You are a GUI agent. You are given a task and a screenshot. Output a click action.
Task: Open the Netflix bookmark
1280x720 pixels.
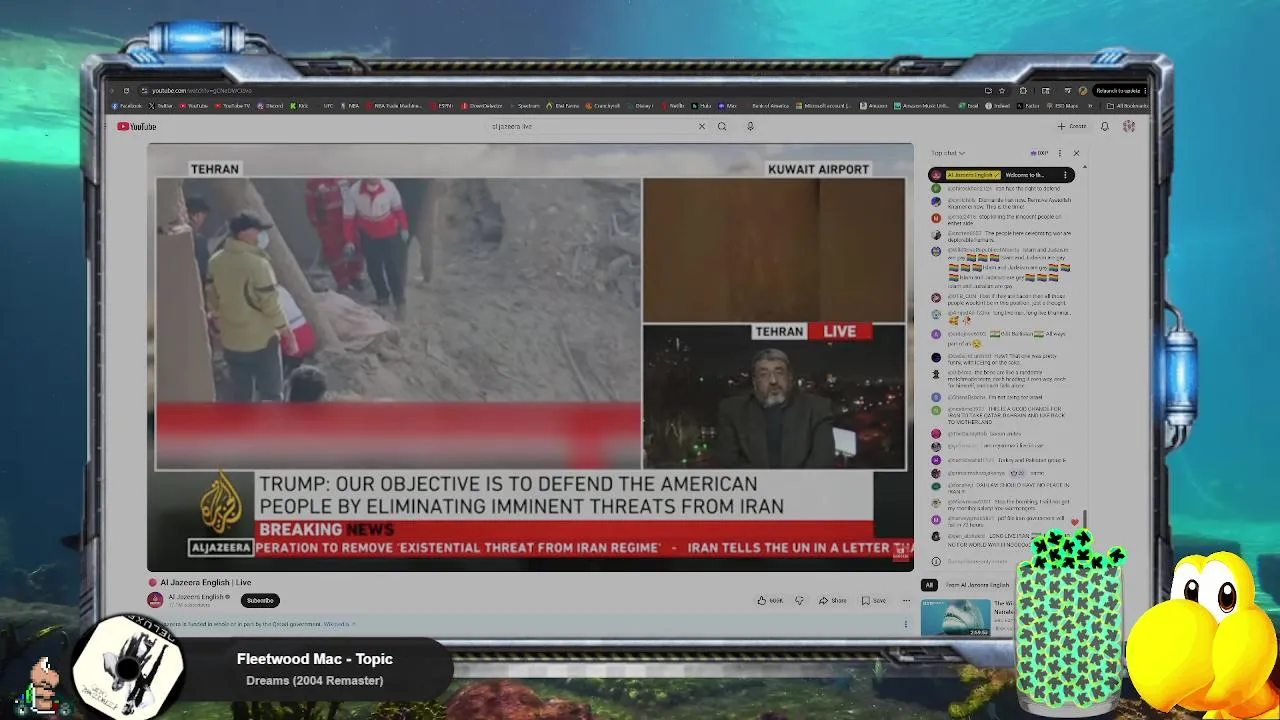(673, 106)
